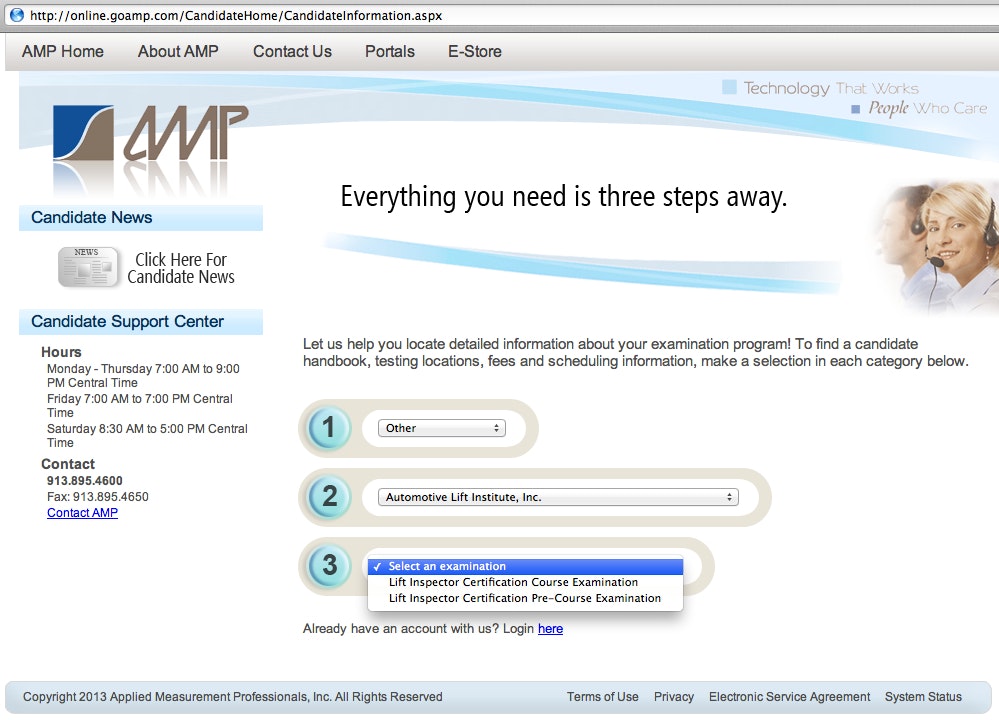Click the newspaper Candidate News icon
Image resolution: width=999 pixels, height=720 pixels.
coord(89,267)
